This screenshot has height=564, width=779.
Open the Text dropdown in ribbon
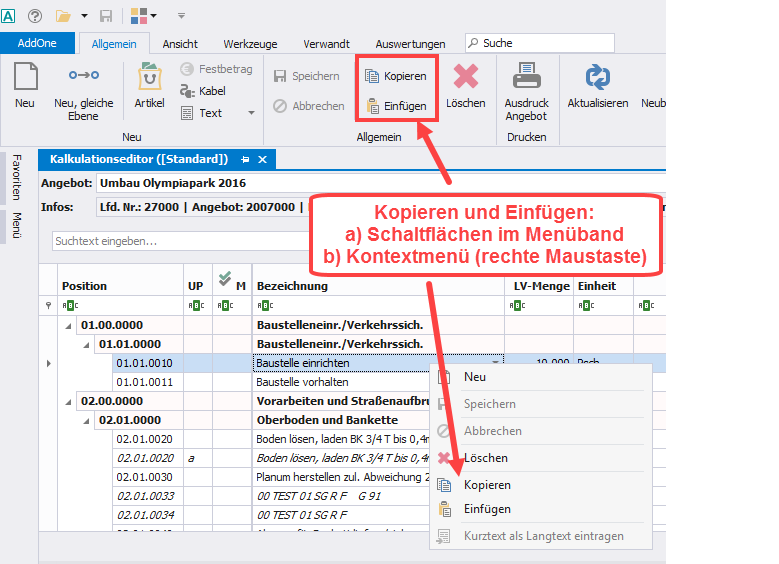(x=251, y=114)
